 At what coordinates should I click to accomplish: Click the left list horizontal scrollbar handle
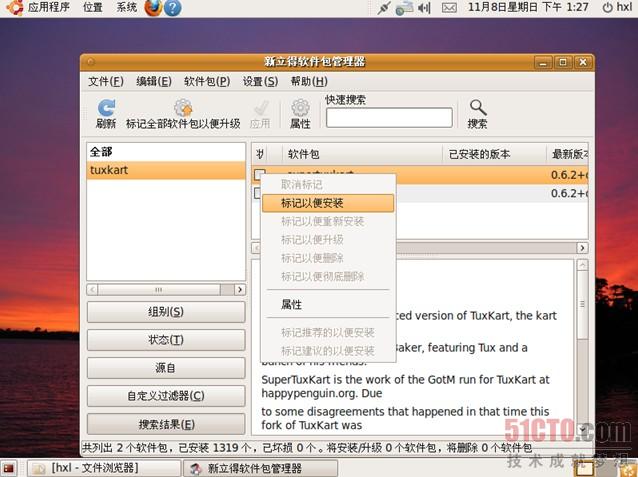159,289
